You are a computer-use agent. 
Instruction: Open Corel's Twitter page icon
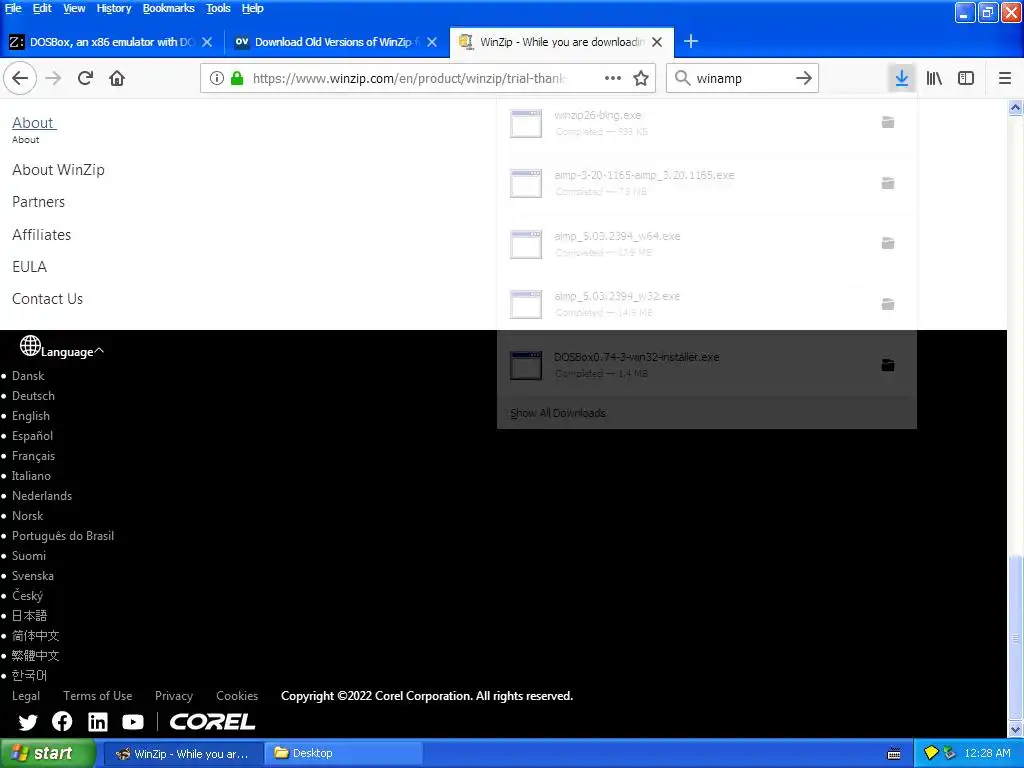coord(28,722)
